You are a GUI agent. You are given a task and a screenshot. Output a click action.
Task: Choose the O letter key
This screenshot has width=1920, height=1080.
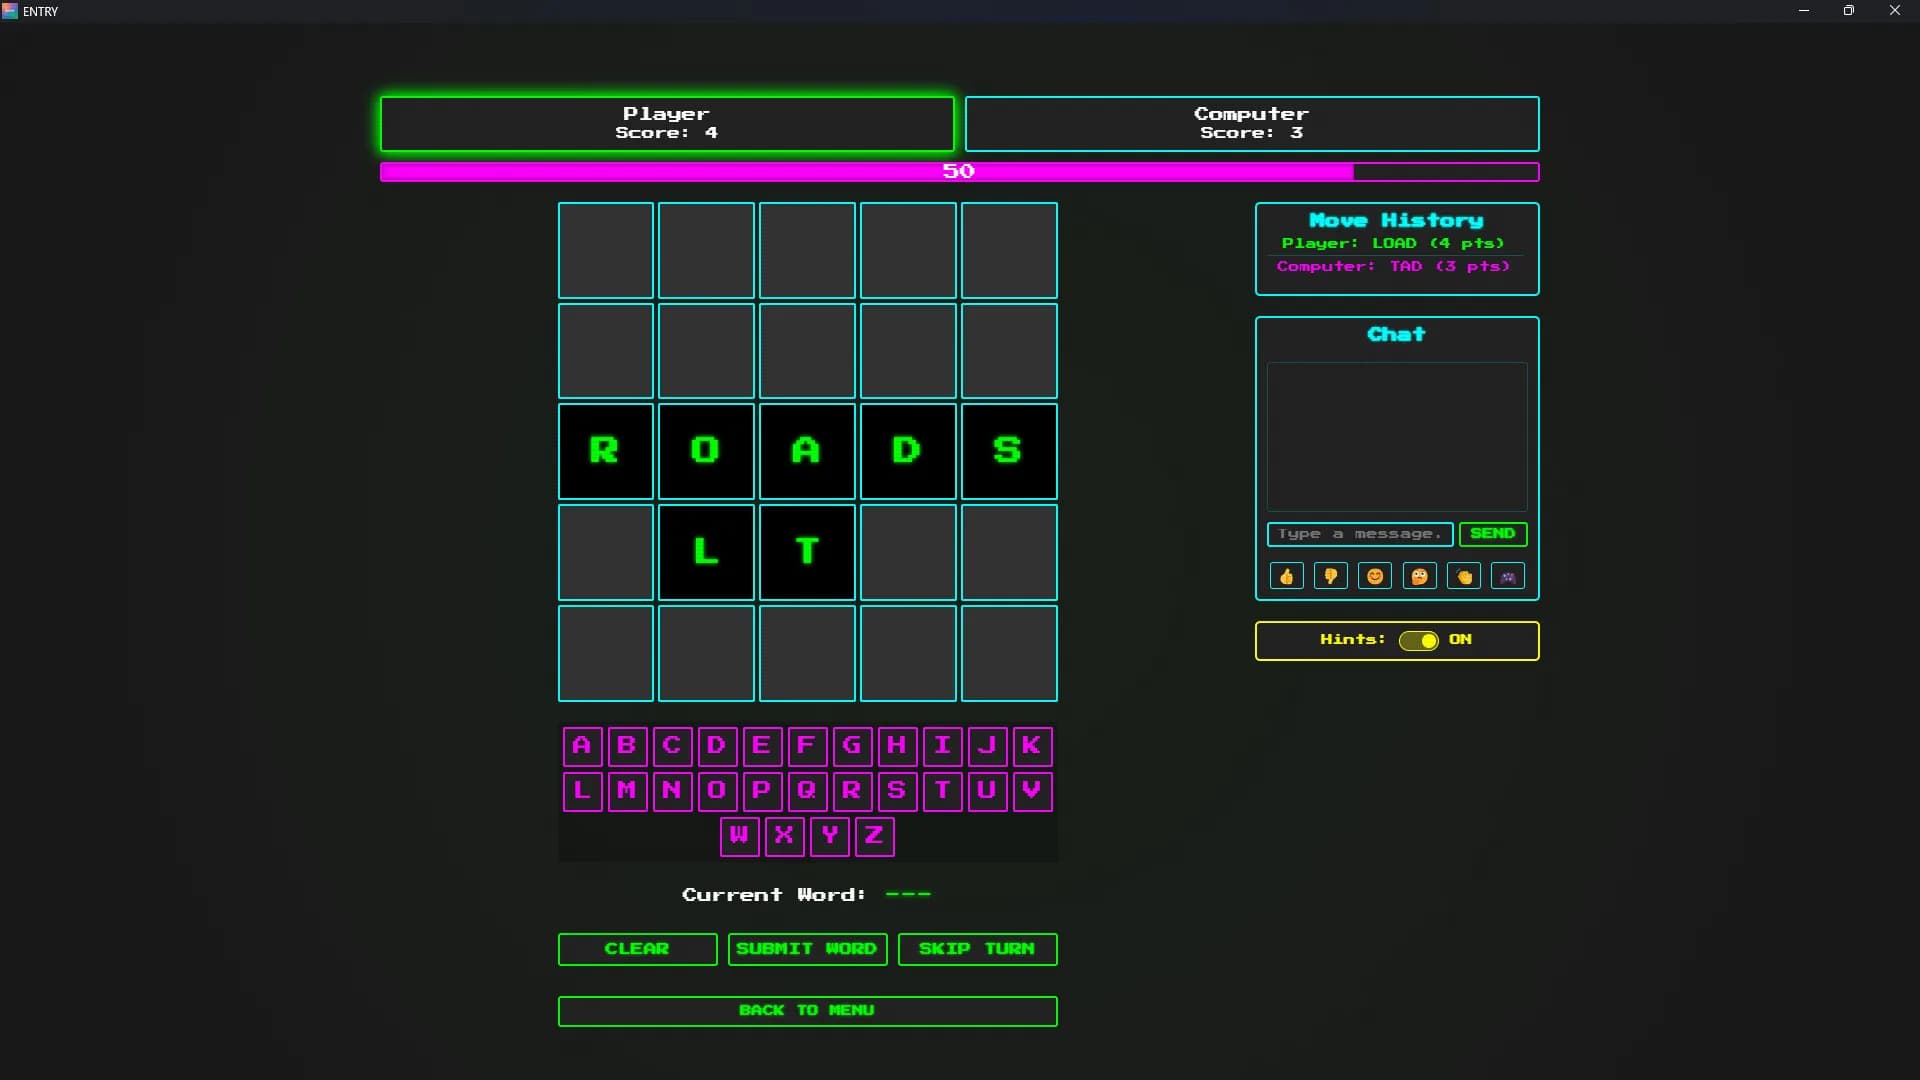[717, 791]
